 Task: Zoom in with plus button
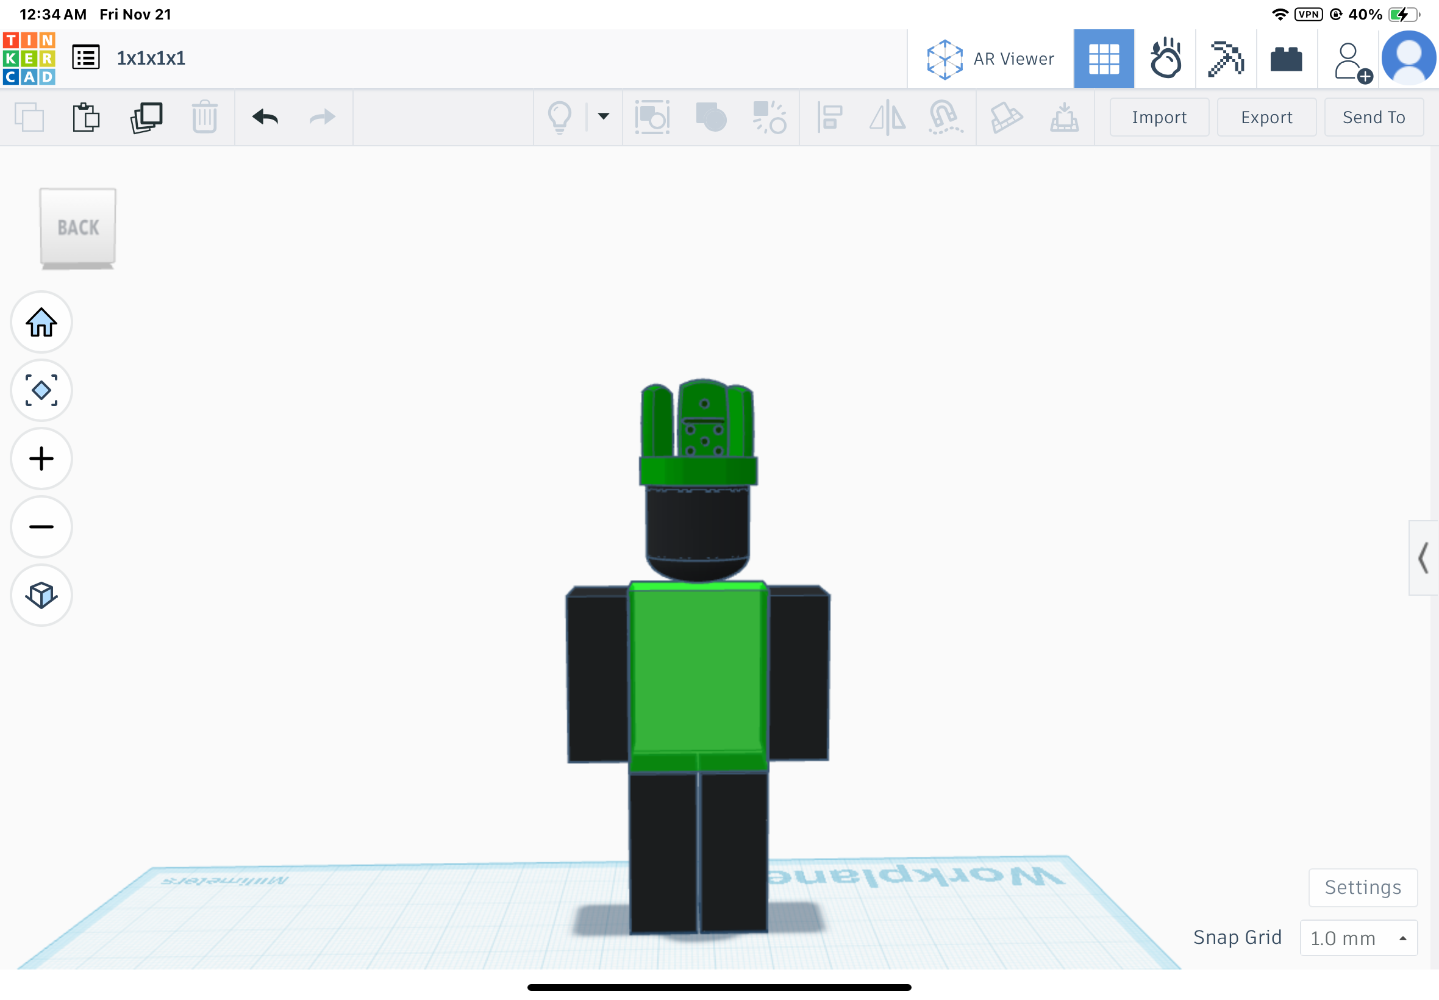coord(41,459)
